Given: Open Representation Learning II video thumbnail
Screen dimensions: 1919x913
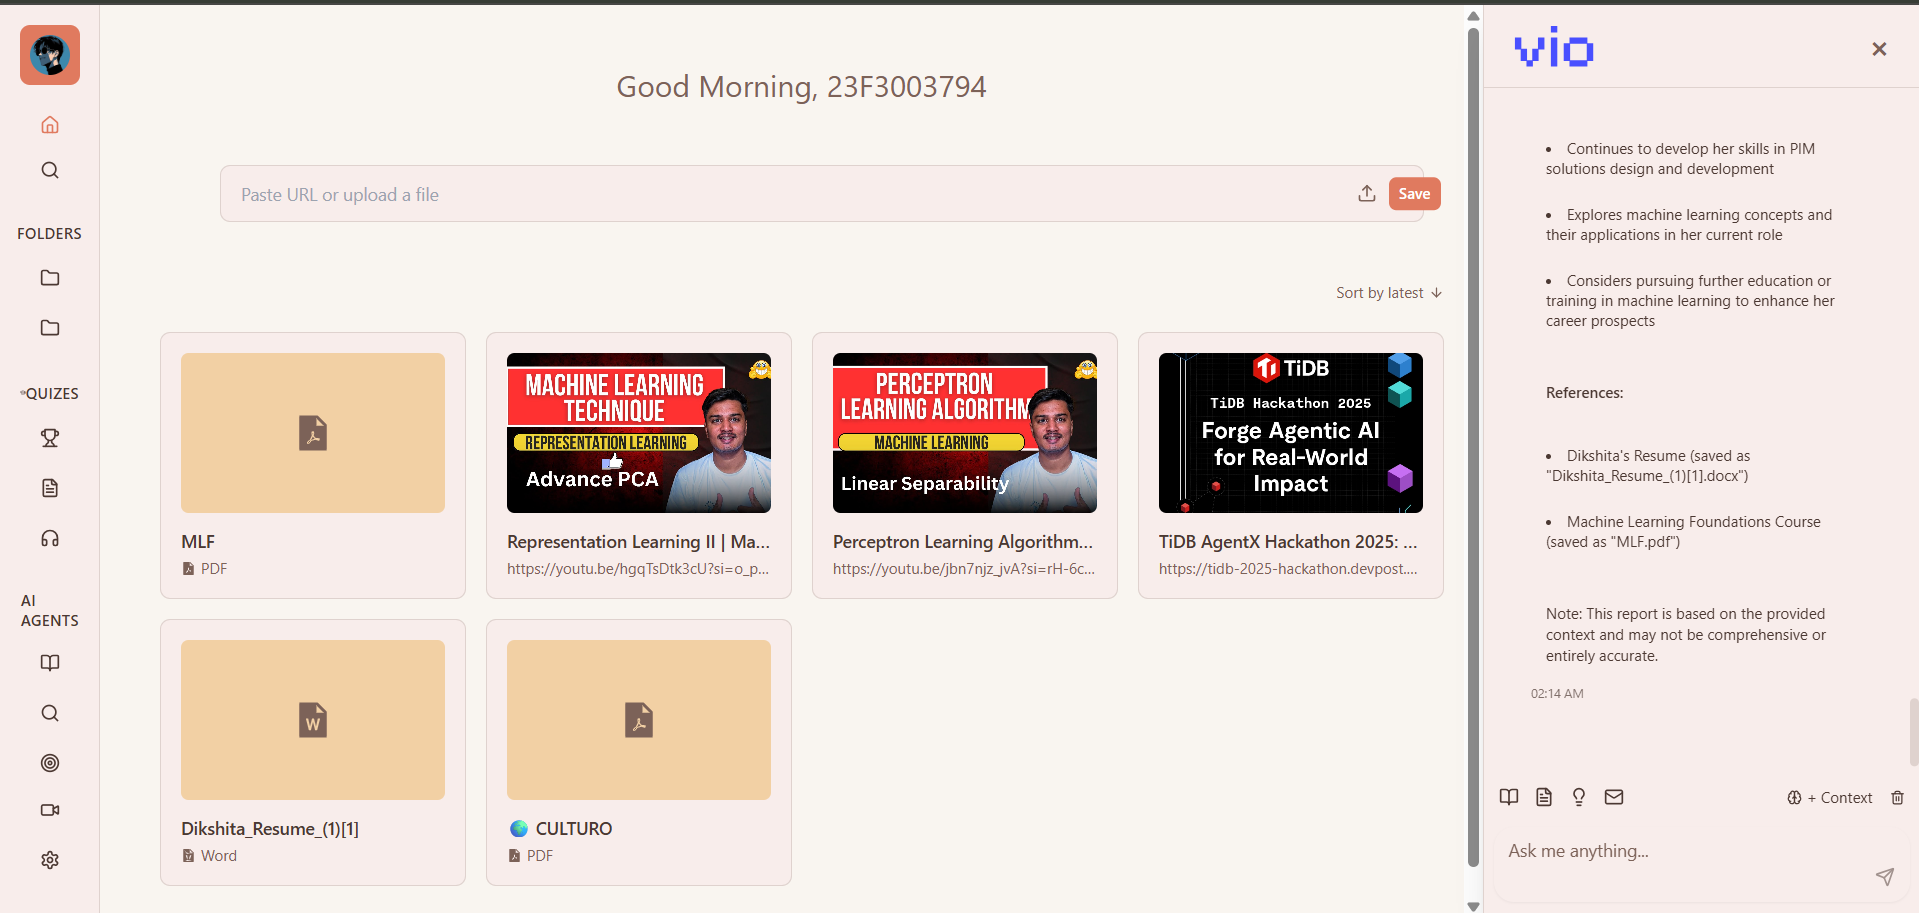Looking at the screenshot, I should point(639,433).
